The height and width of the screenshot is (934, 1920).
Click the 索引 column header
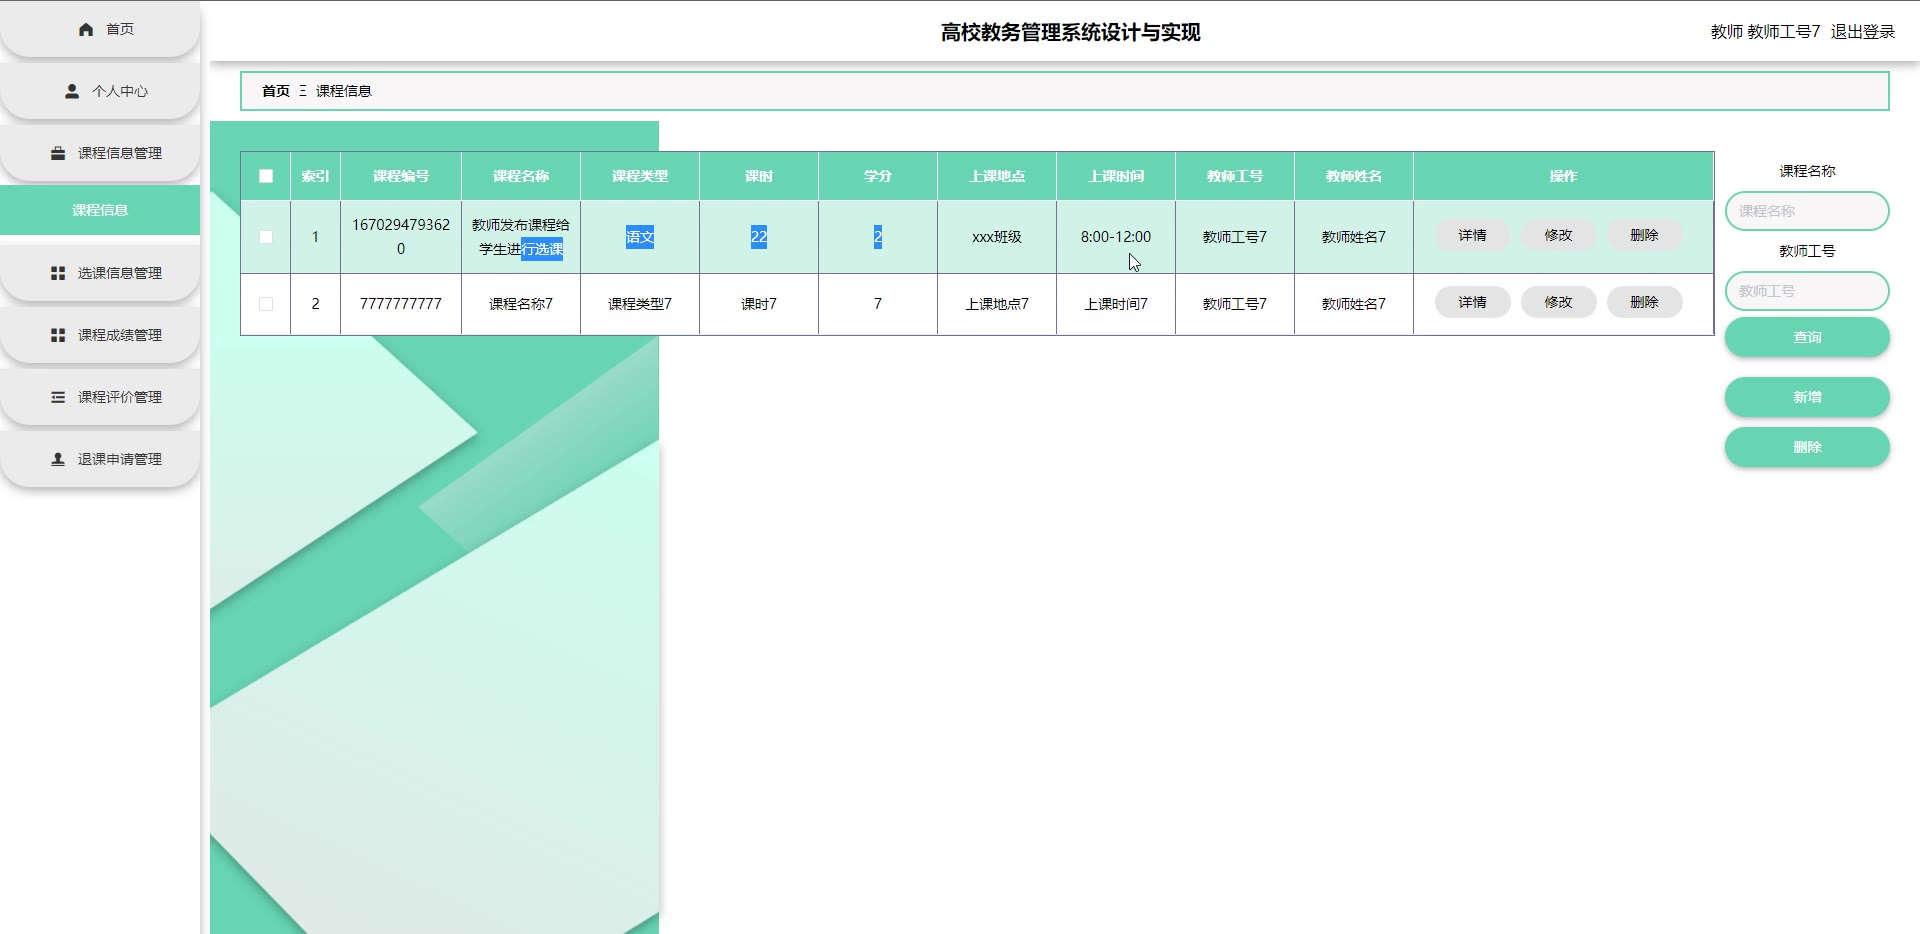315,176
